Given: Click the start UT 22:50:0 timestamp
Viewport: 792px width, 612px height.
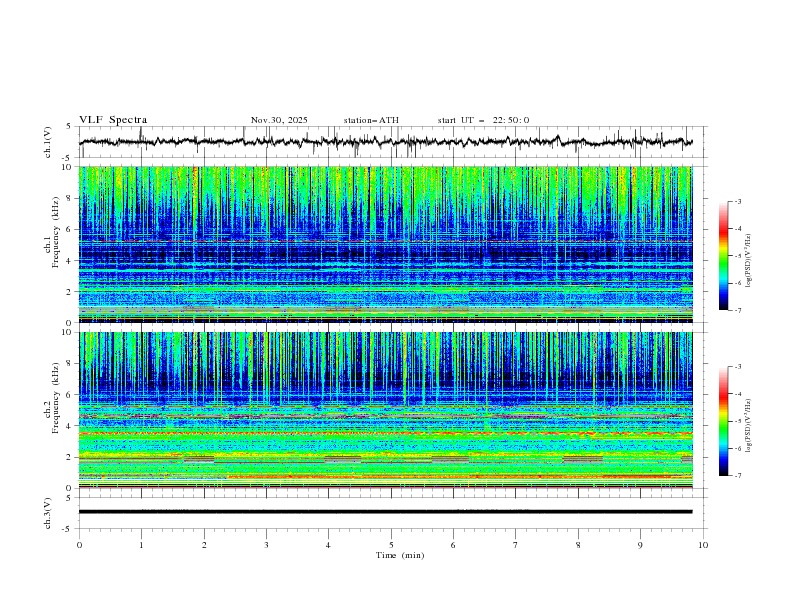Looking at the screenshot, I should 484,120.
